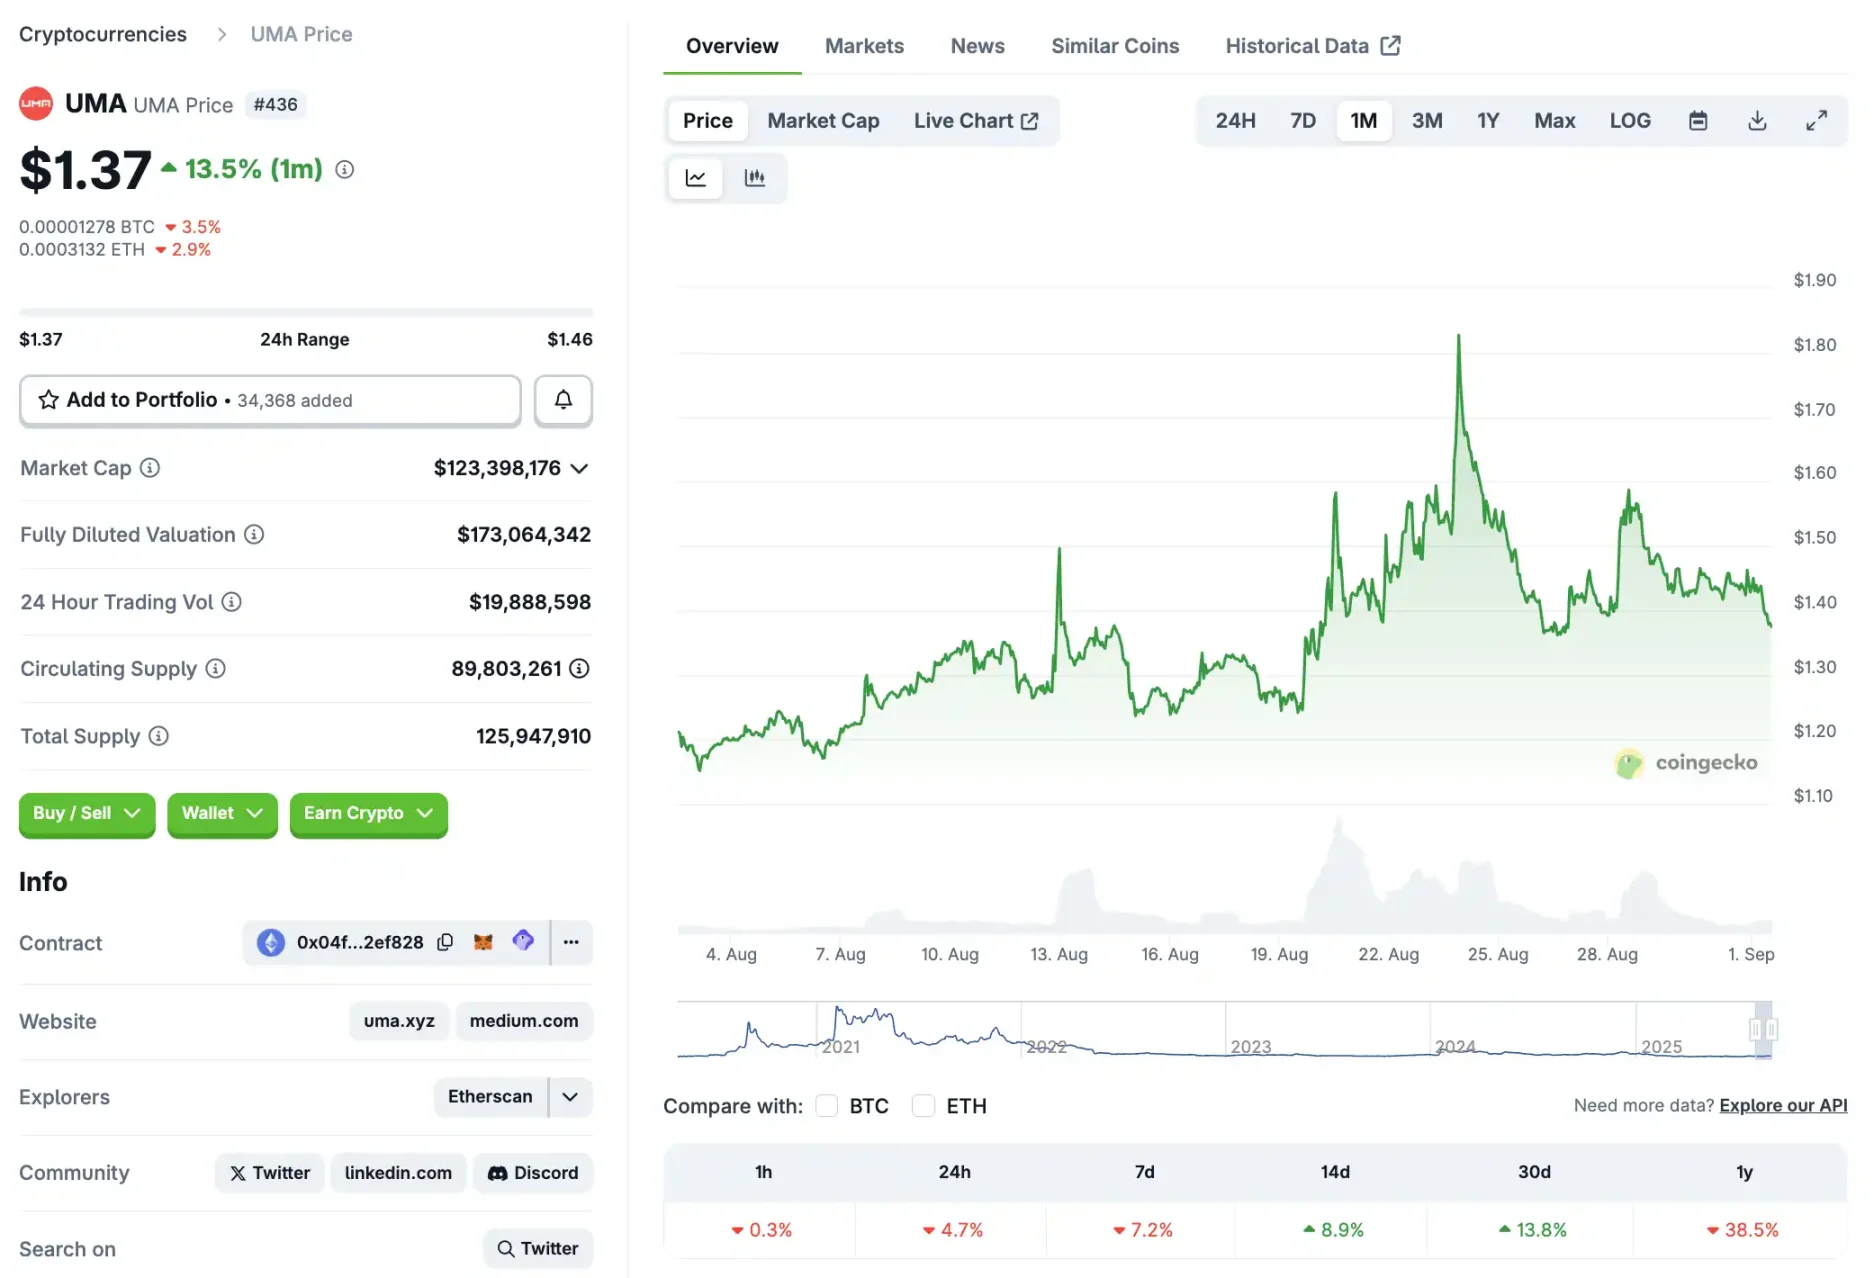Enable the ETH comparison checkbox

tap(923, 1105)
